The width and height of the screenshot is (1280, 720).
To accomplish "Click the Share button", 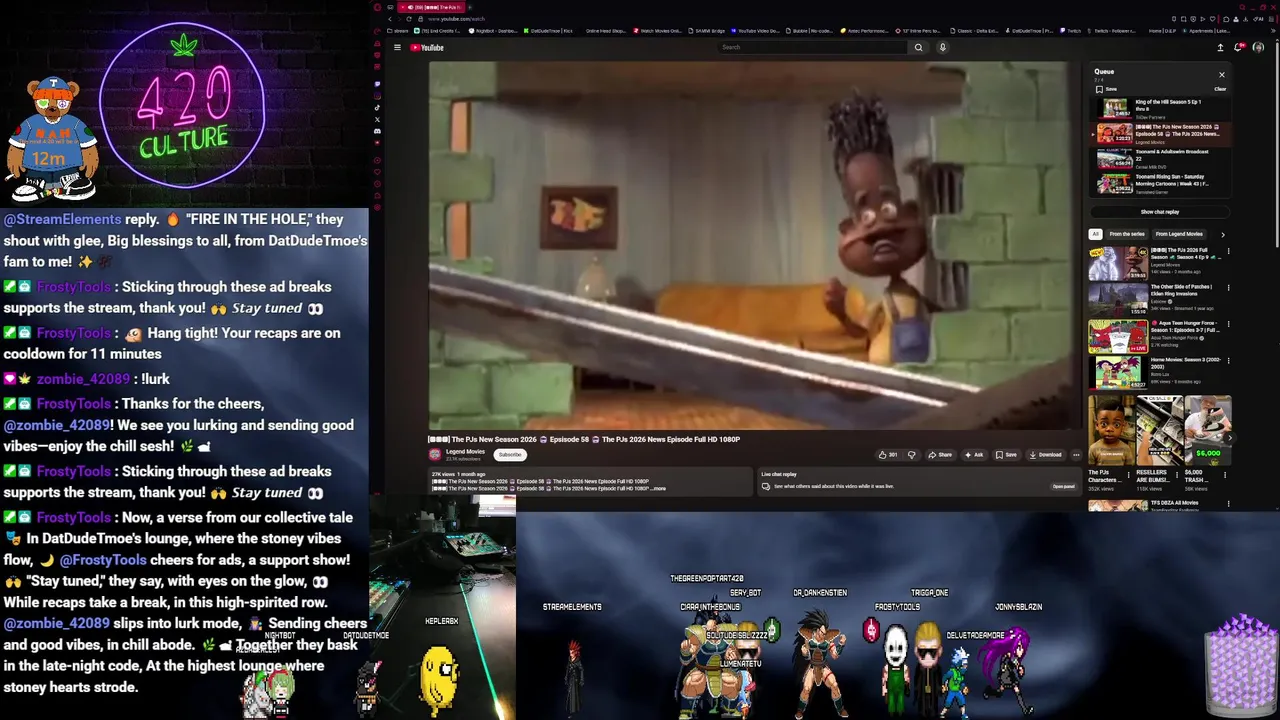I will (x=940, y=455).
